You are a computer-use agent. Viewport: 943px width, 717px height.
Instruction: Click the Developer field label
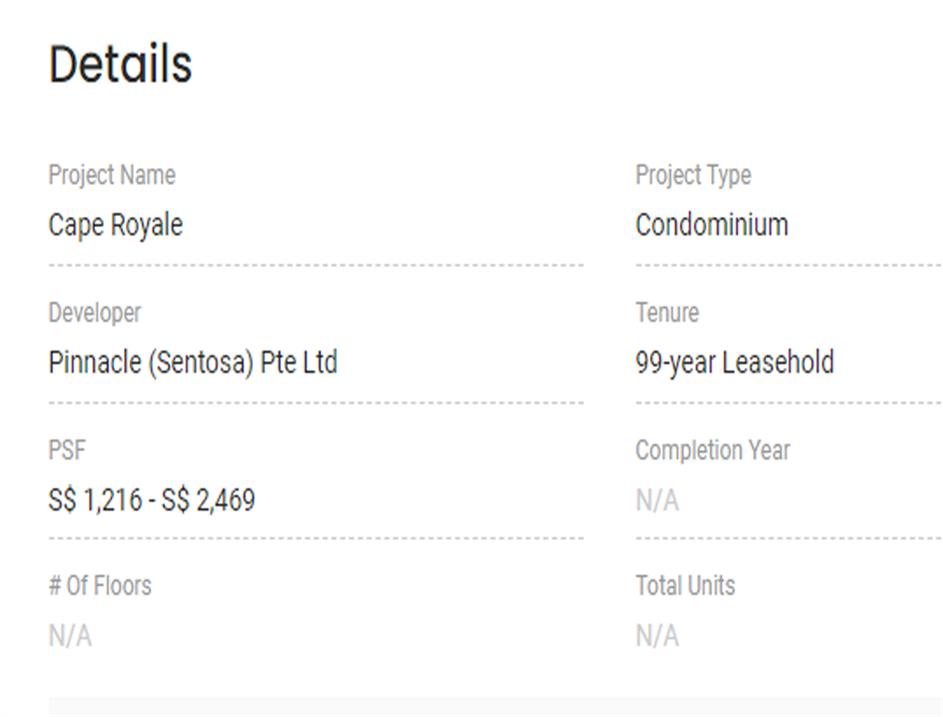(x=94, y=313)
